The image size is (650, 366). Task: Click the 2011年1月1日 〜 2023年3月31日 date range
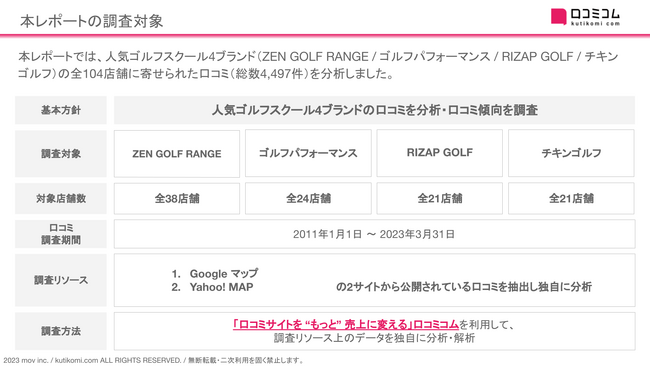point(374,234)
